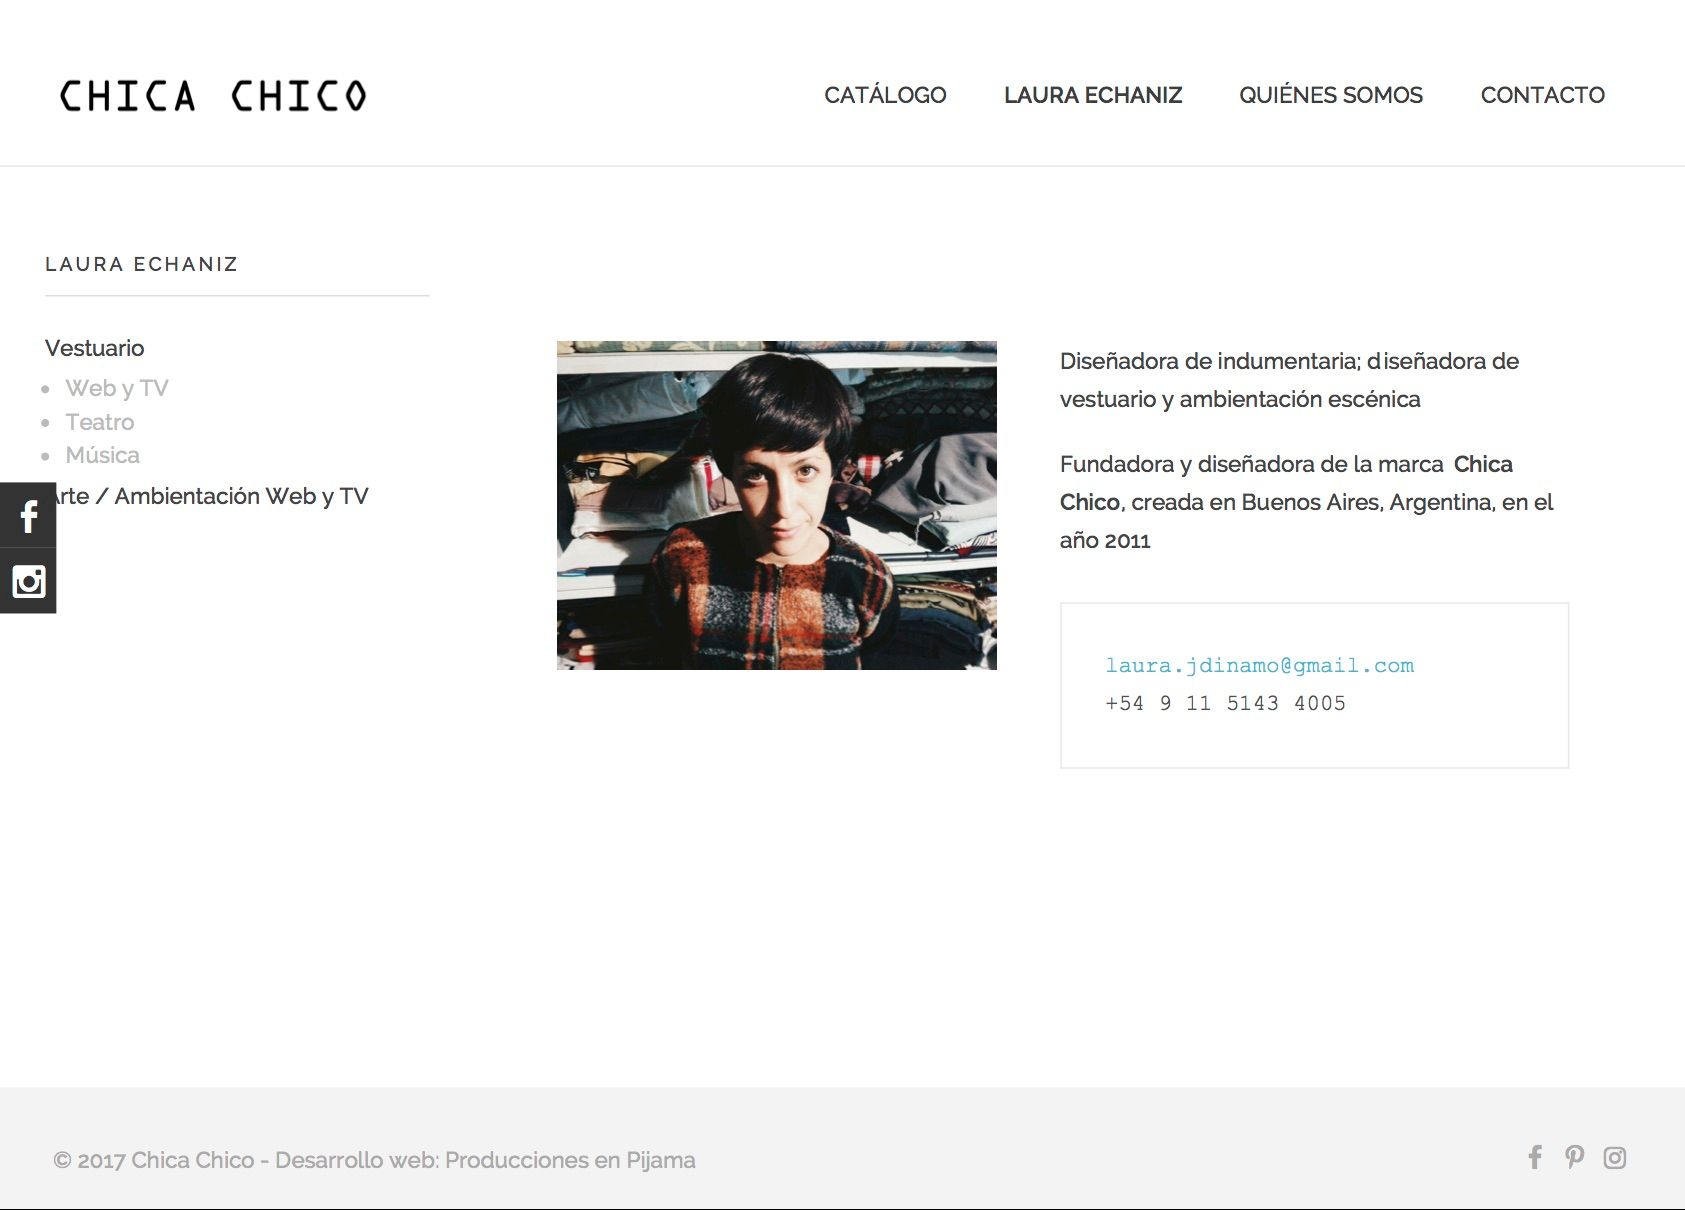
Task: Open the Catálogo menu item
Action: coord(885,95)
